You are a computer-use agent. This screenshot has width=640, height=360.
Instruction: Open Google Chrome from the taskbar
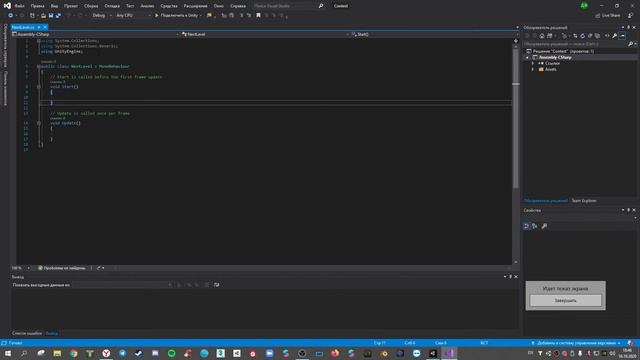tap(73, 353)
